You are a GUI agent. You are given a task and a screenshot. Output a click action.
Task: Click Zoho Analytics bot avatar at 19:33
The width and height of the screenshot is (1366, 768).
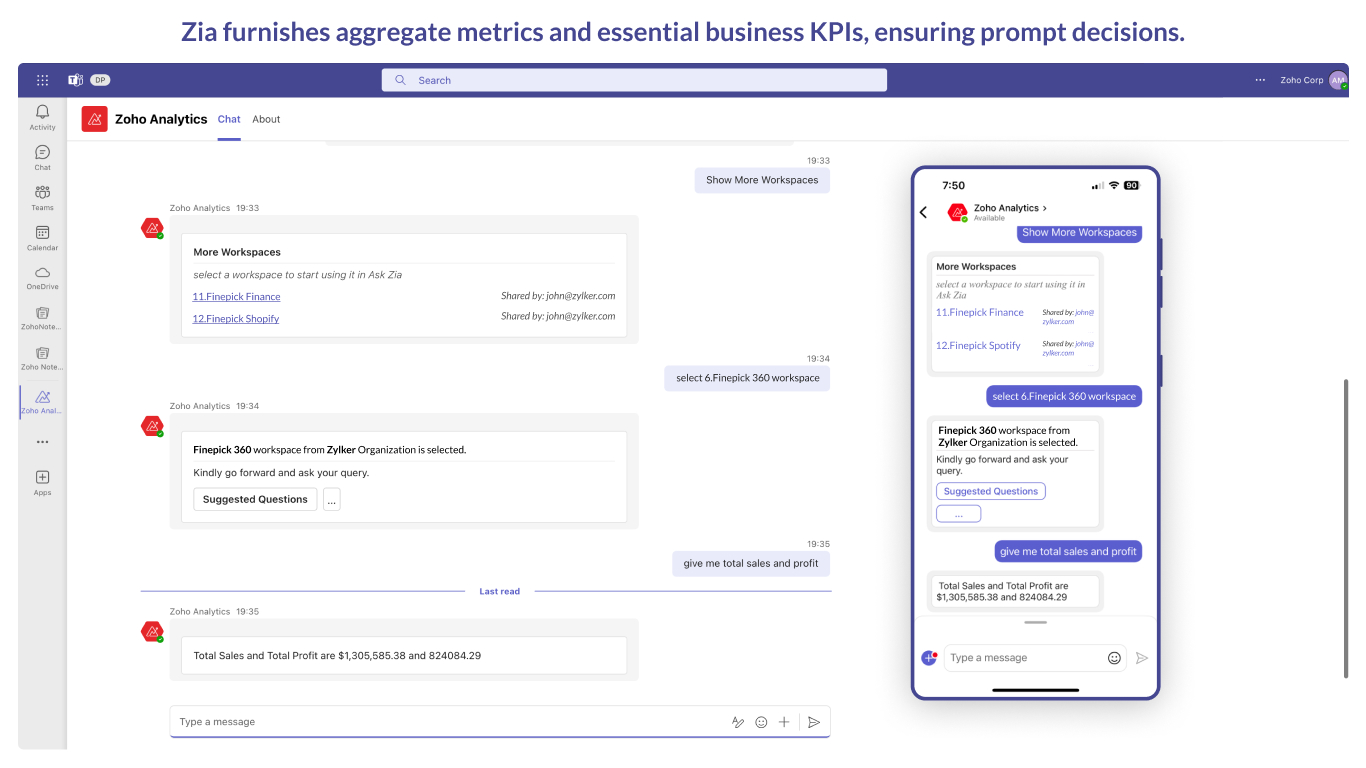(x=152, y=228)
